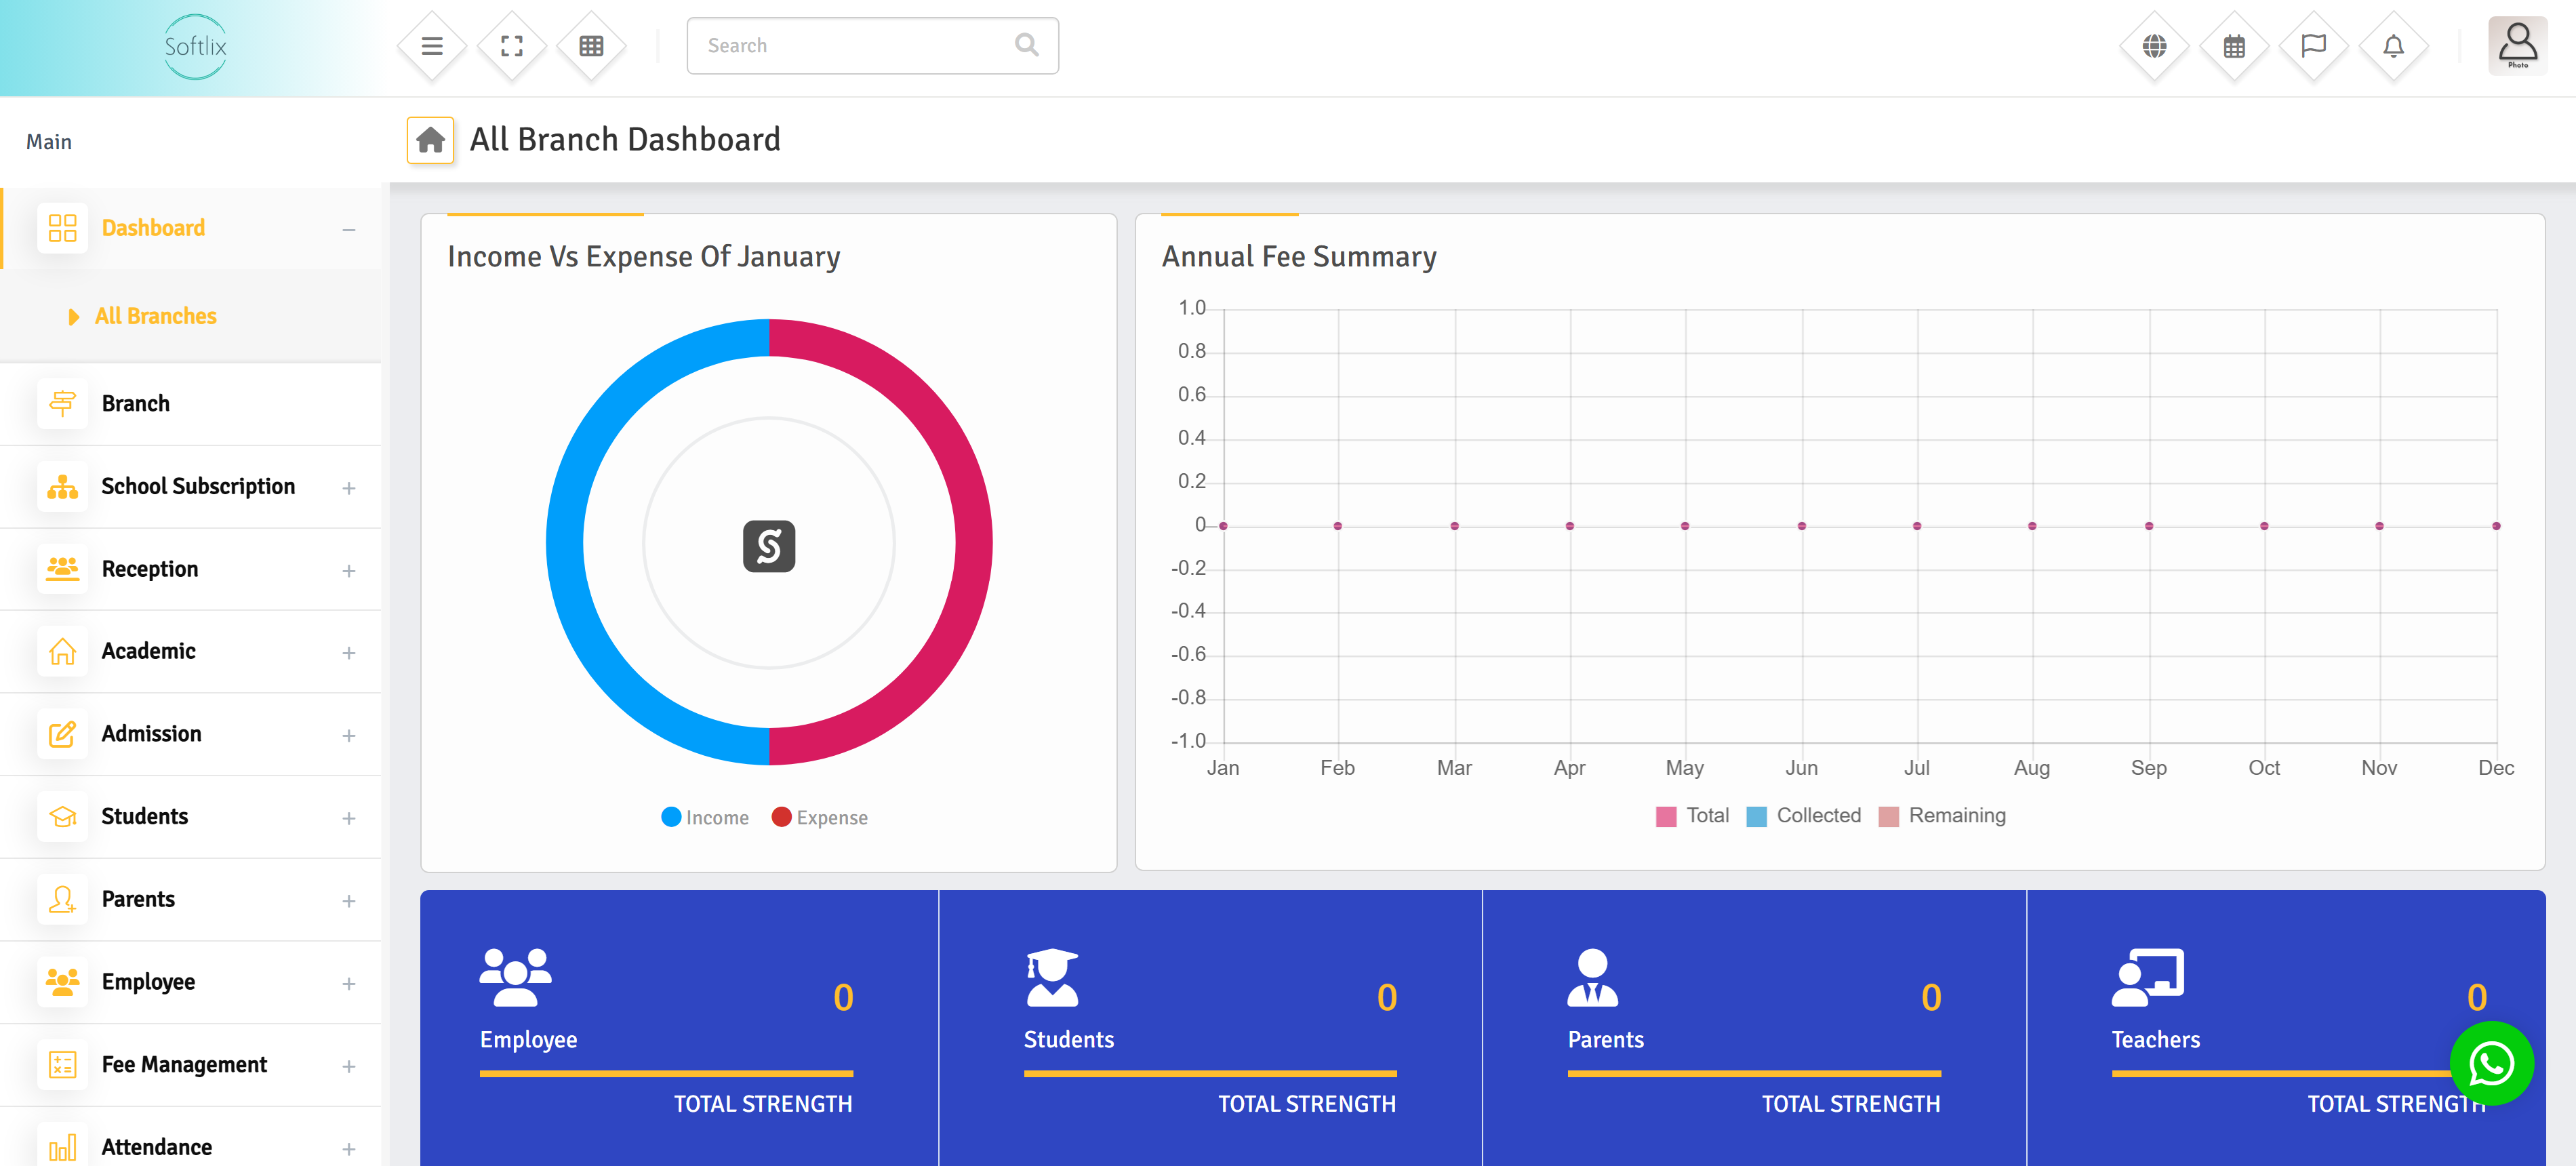Image resolution: width=2576 pixels, height=1166 pixels.
Task: Open the grid apps icon in header
Action: (x=591, y=46)
